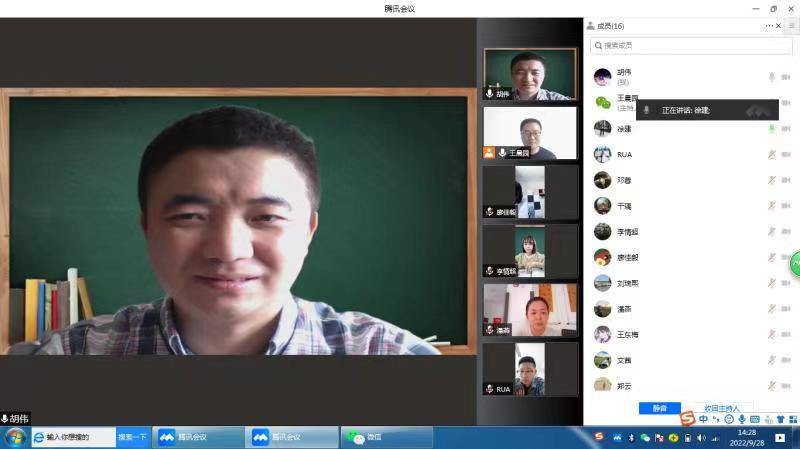Open the members panel more options (…) menu

click(x=769, y=26)
